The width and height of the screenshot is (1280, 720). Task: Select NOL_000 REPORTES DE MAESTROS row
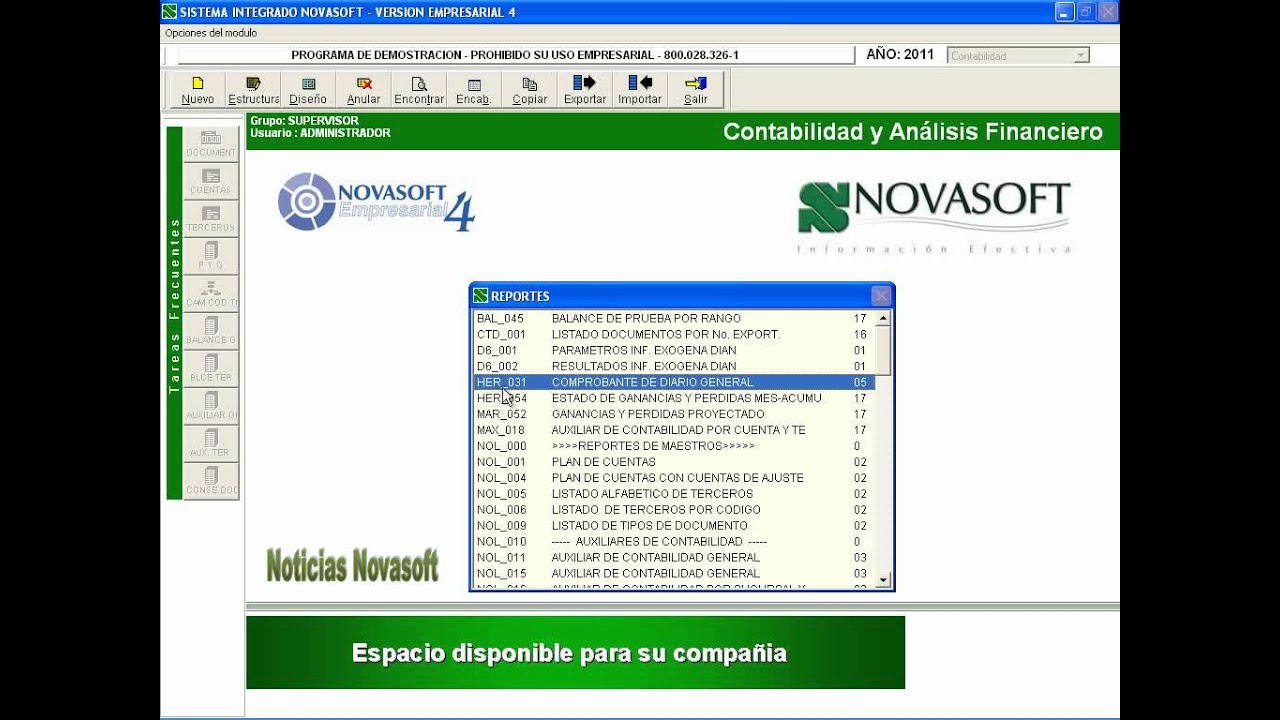coord(674,446)
